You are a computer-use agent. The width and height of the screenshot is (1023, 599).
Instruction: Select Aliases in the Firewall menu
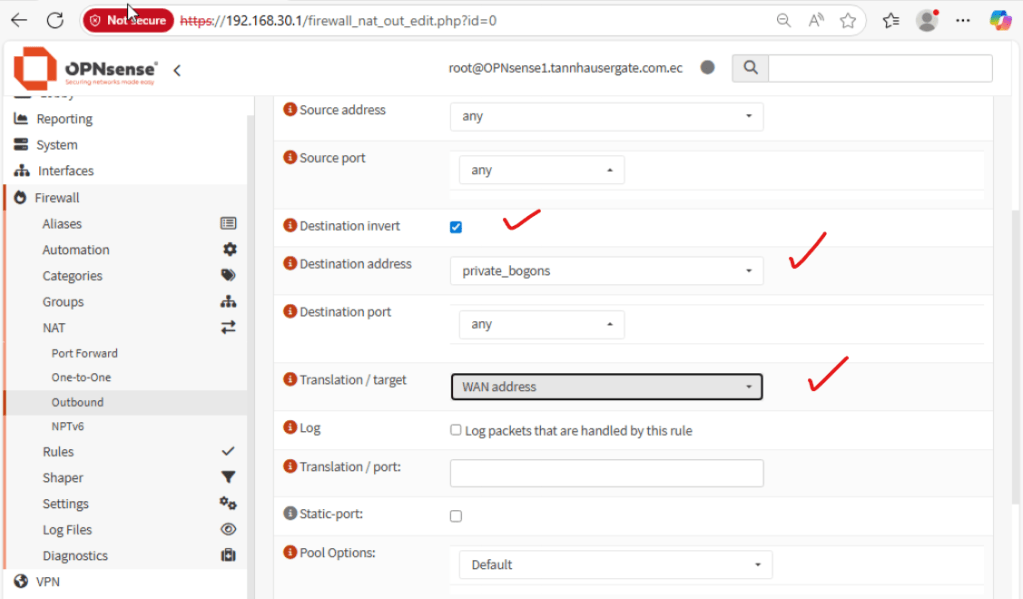point(62,224)
